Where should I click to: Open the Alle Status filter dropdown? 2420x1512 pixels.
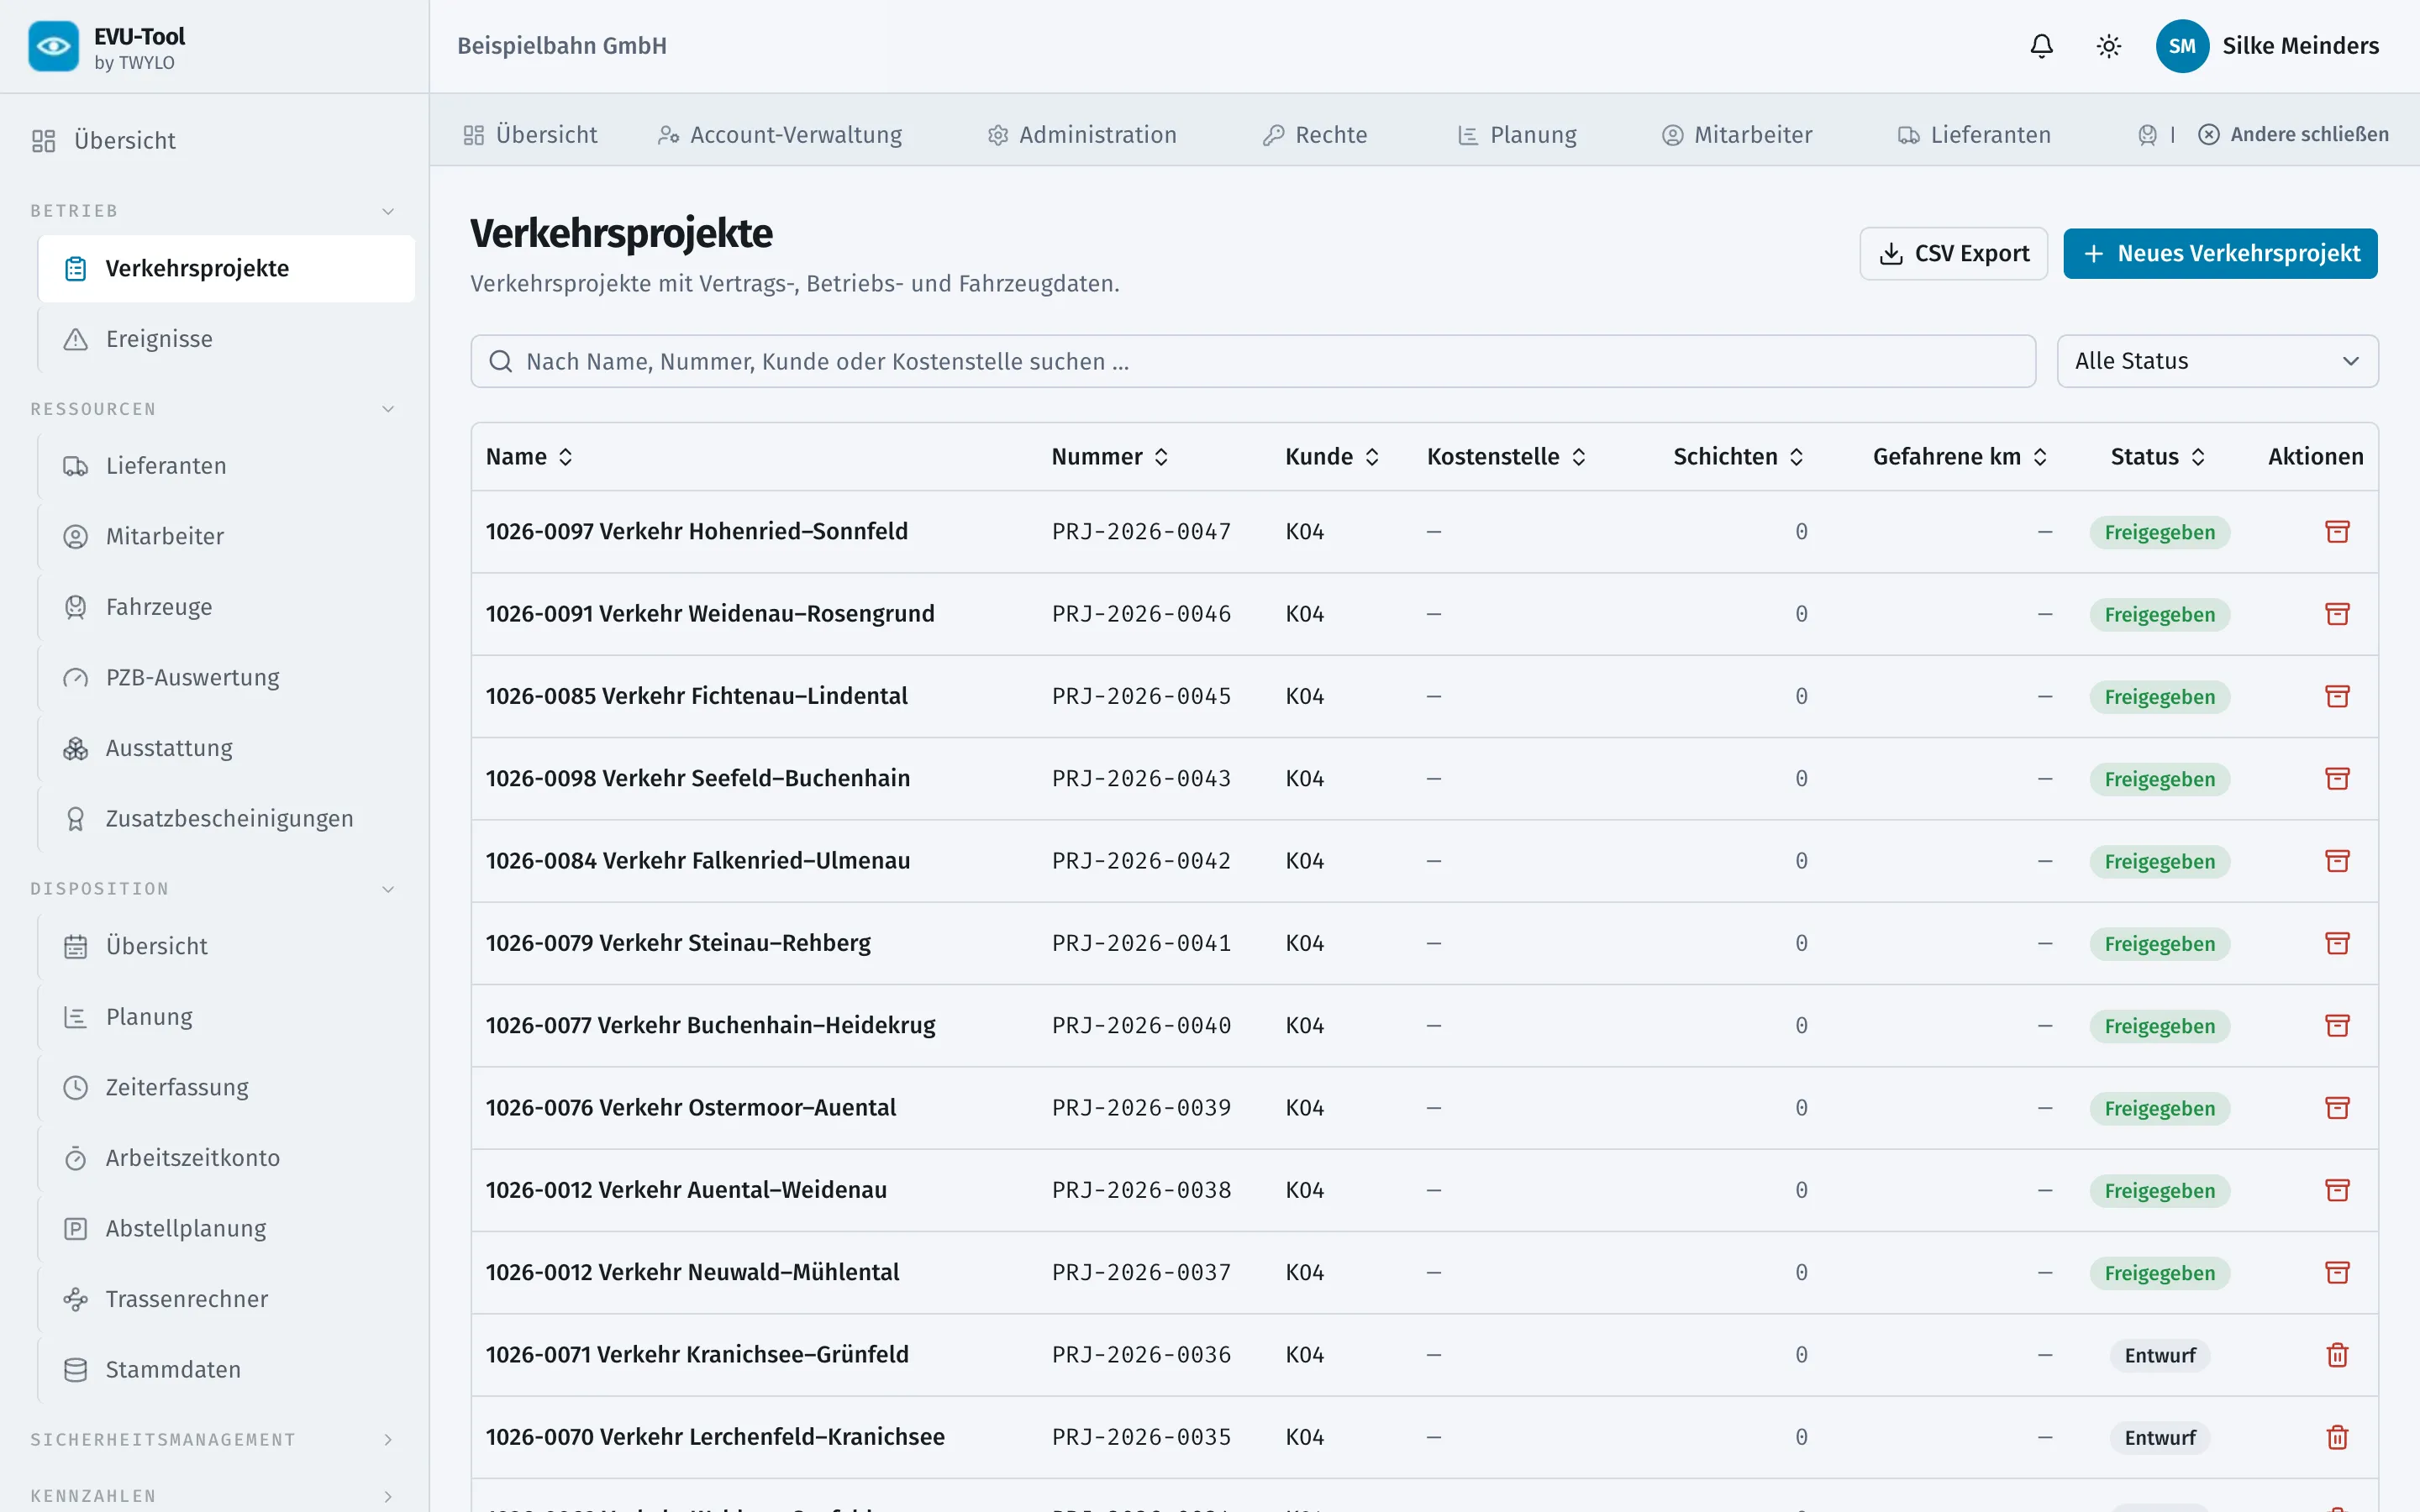[2217, 361]
